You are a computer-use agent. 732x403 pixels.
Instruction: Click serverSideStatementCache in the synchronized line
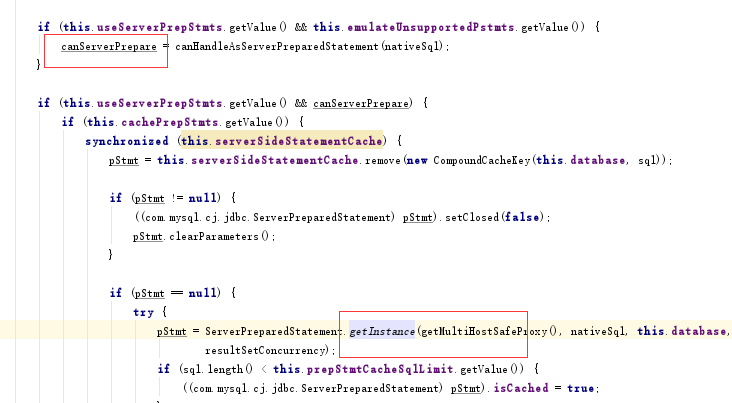click(299, 141)
